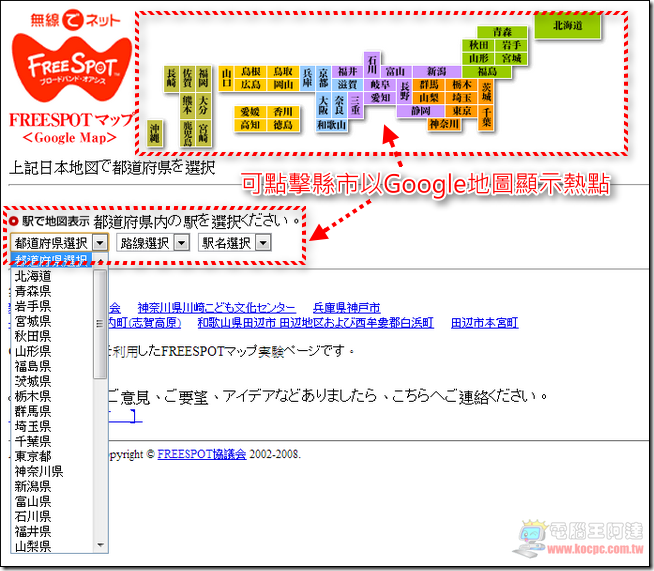Pick 宮城県 from the prefecture list
Viewport: 654px width, 571px height.
pyautogui.click(x=53, y=321)
